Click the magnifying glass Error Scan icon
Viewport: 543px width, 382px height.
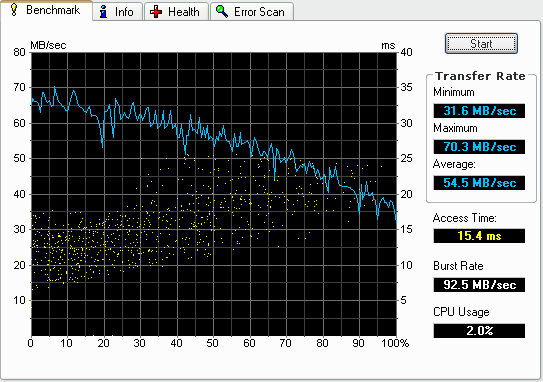pyautogui.click(x=222, y=11)
